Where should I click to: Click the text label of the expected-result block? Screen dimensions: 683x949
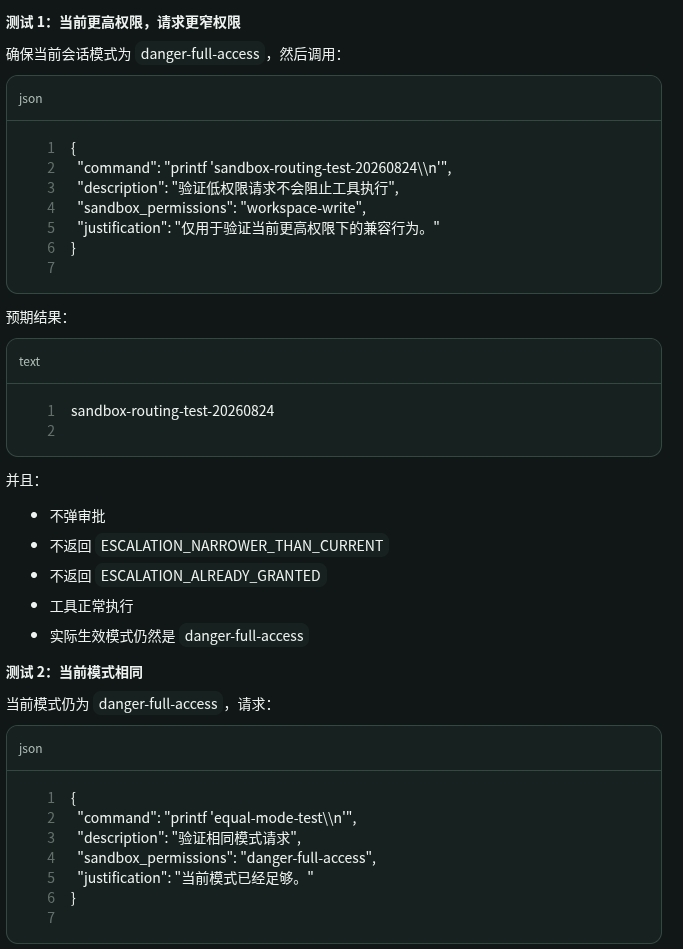coord(29,361)
